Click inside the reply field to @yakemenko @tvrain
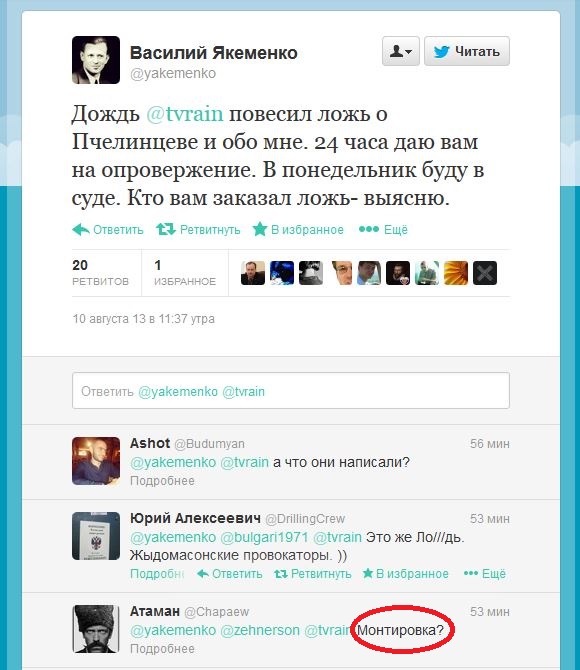The height and width of the screenshot is (670, 580). [x=291, y=391]
